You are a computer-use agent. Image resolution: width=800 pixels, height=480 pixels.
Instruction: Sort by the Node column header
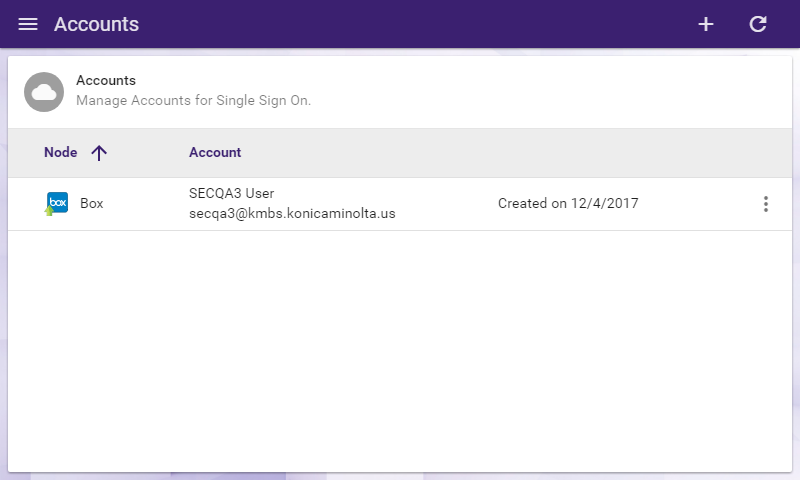[60, 153]
